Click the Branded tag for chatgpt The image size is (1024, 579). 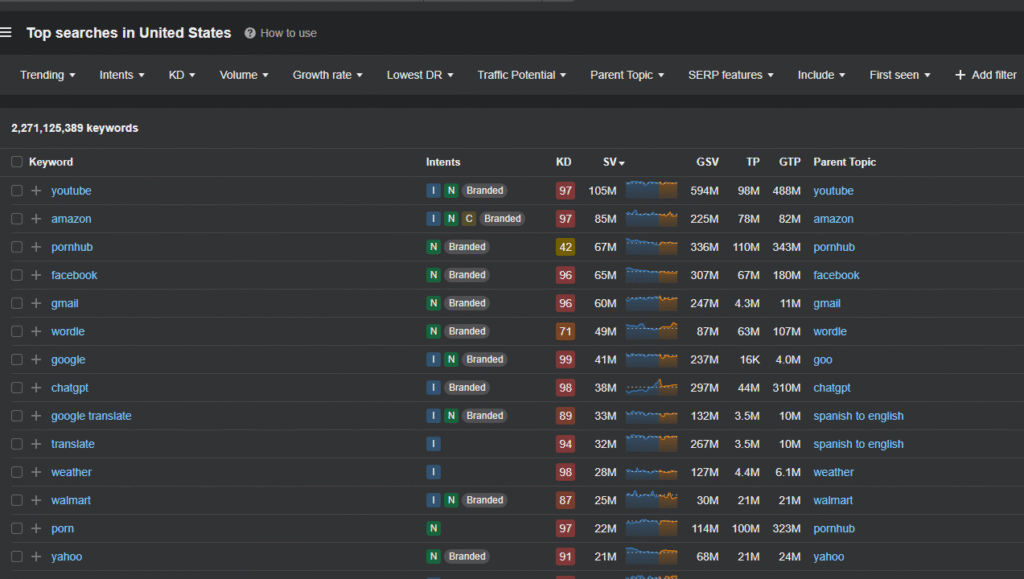click(x=467, y=387)
